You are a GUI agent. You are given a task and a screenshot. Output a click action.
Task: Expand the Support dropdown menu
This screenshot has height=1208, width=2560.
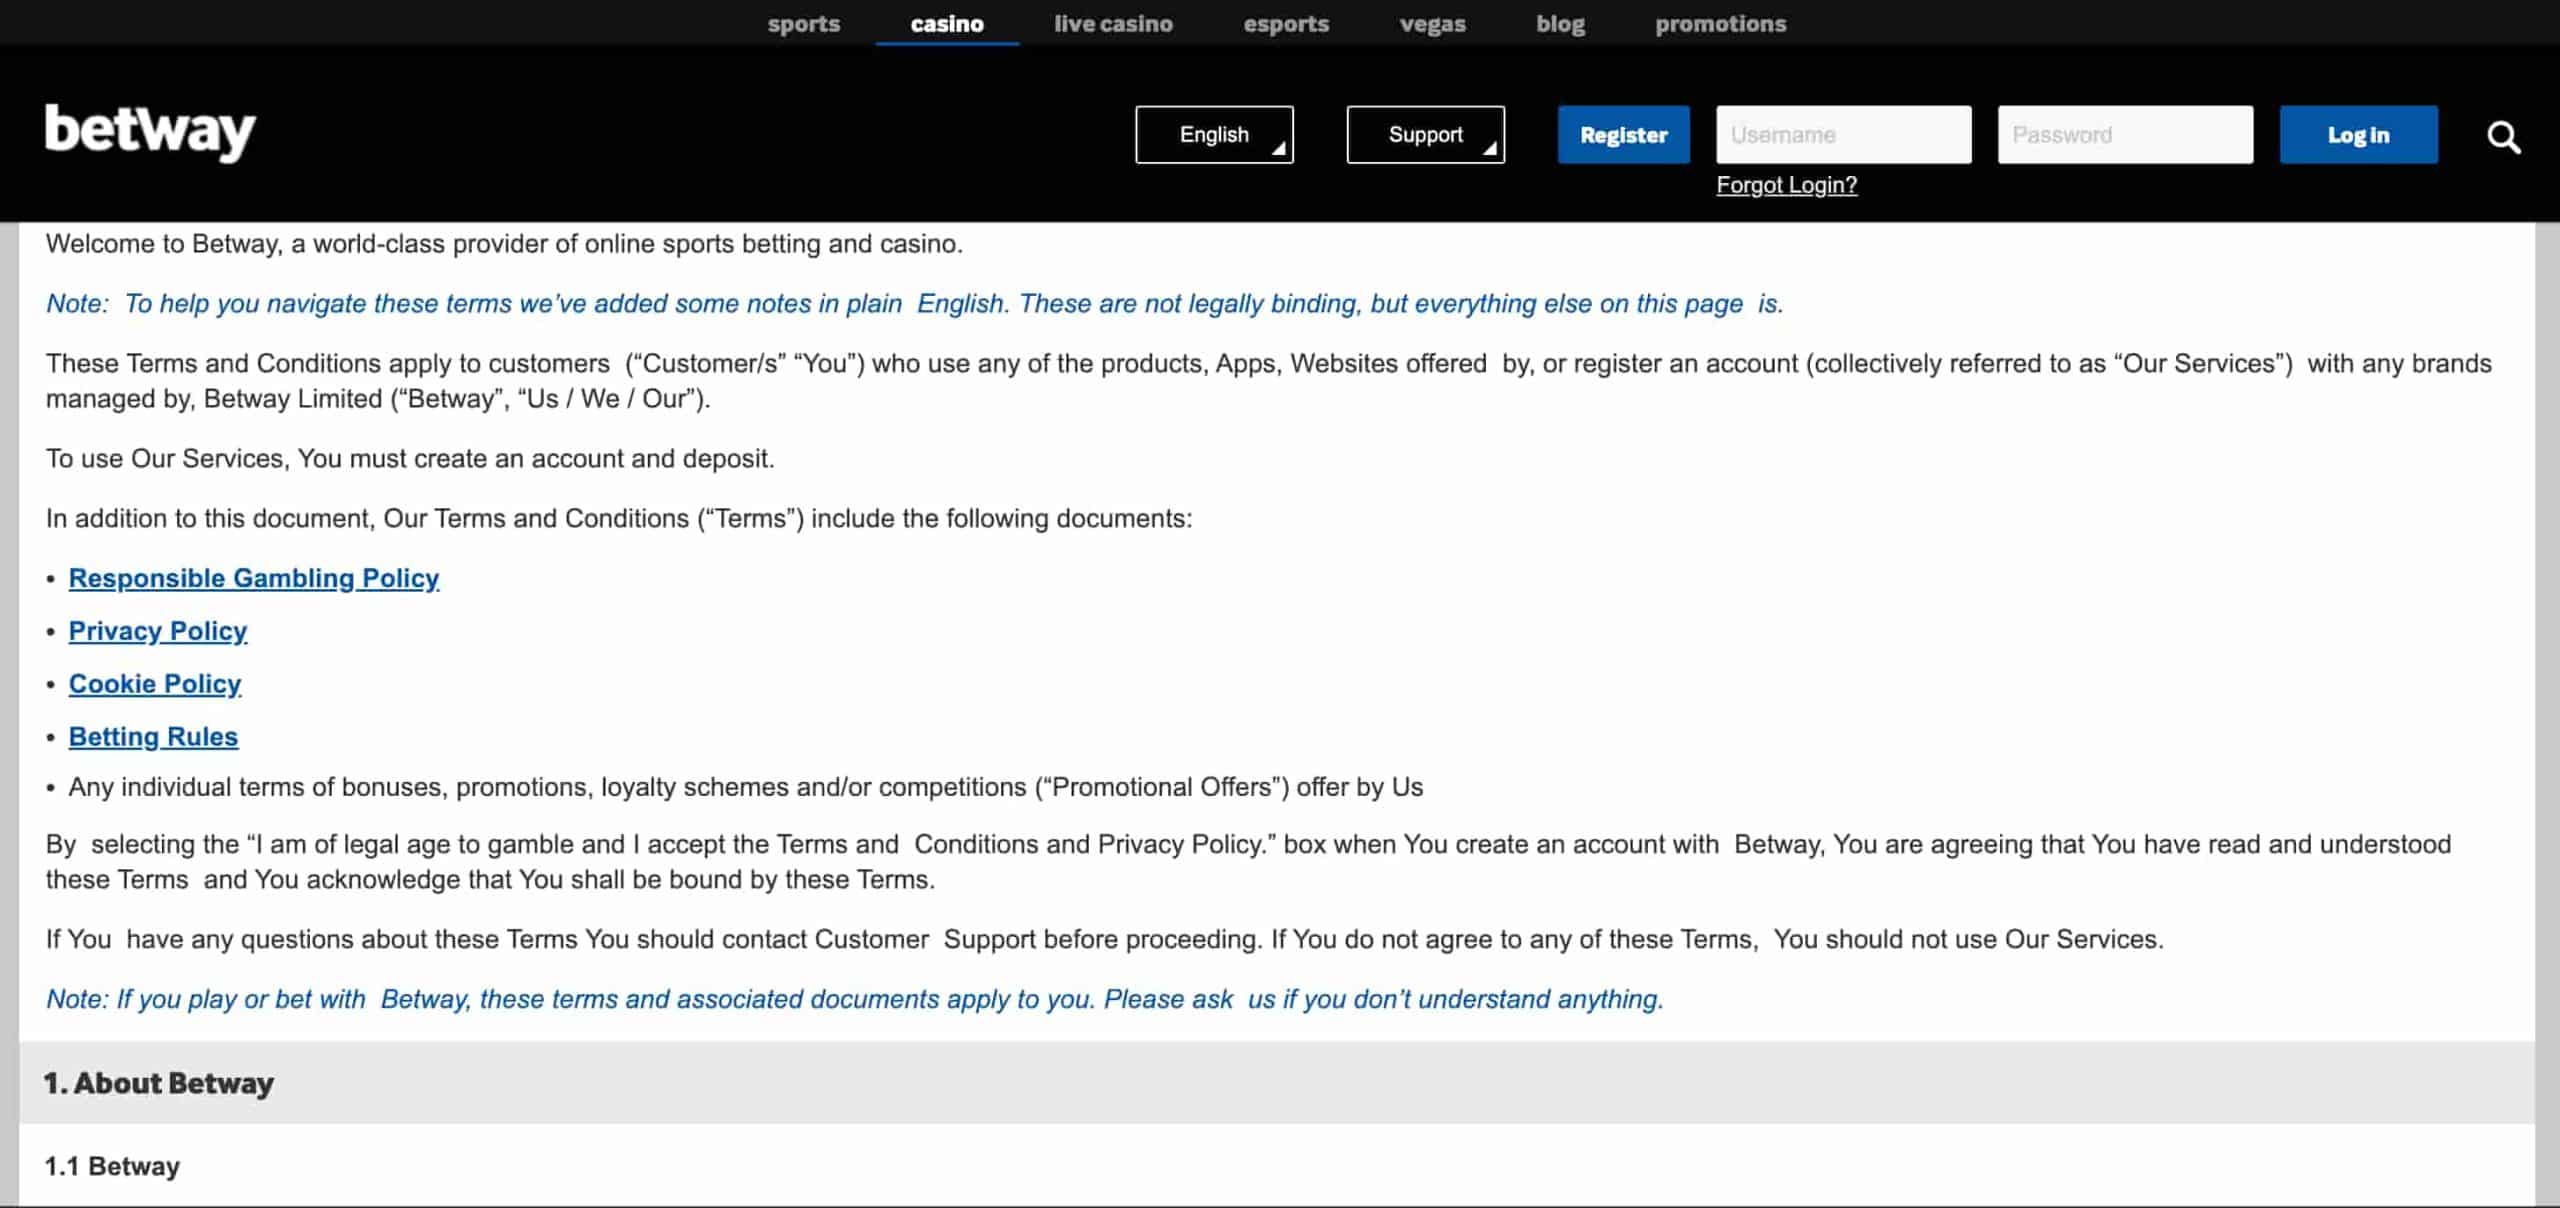tap(1425, 134)
